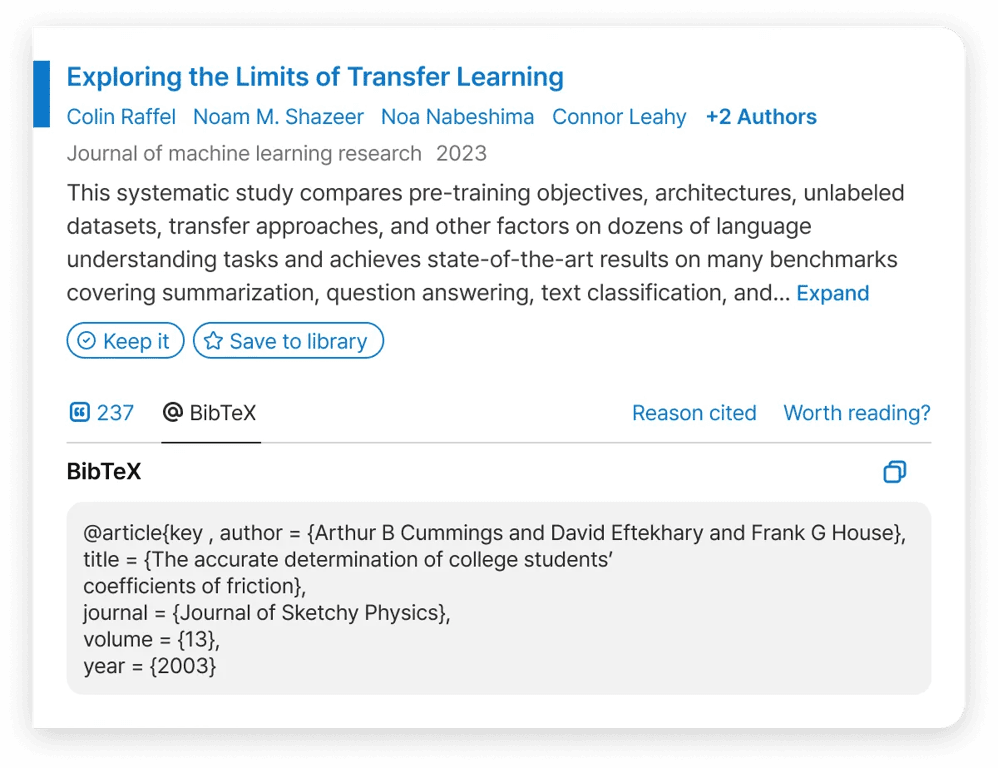998x768 pixels.
Task: Open Connor Leahy's author page
Action: click(x=619, y=117)
